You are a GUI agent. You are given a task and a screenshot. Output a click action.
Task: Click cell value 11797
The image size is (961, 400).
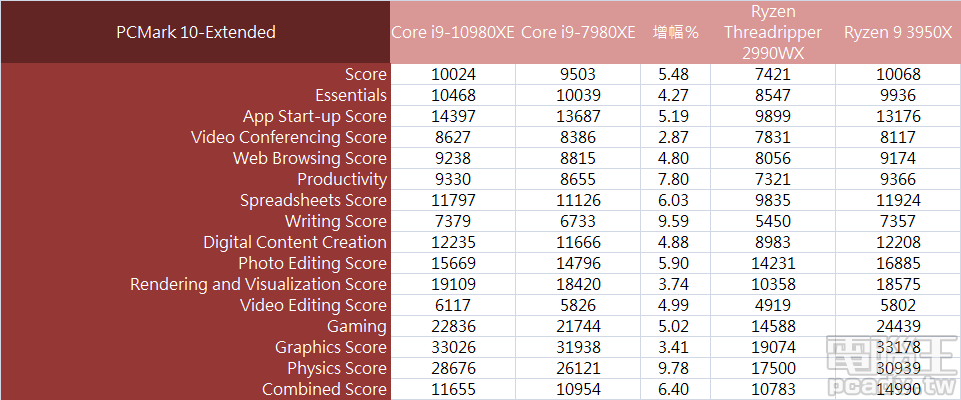(x=453, y=200)
